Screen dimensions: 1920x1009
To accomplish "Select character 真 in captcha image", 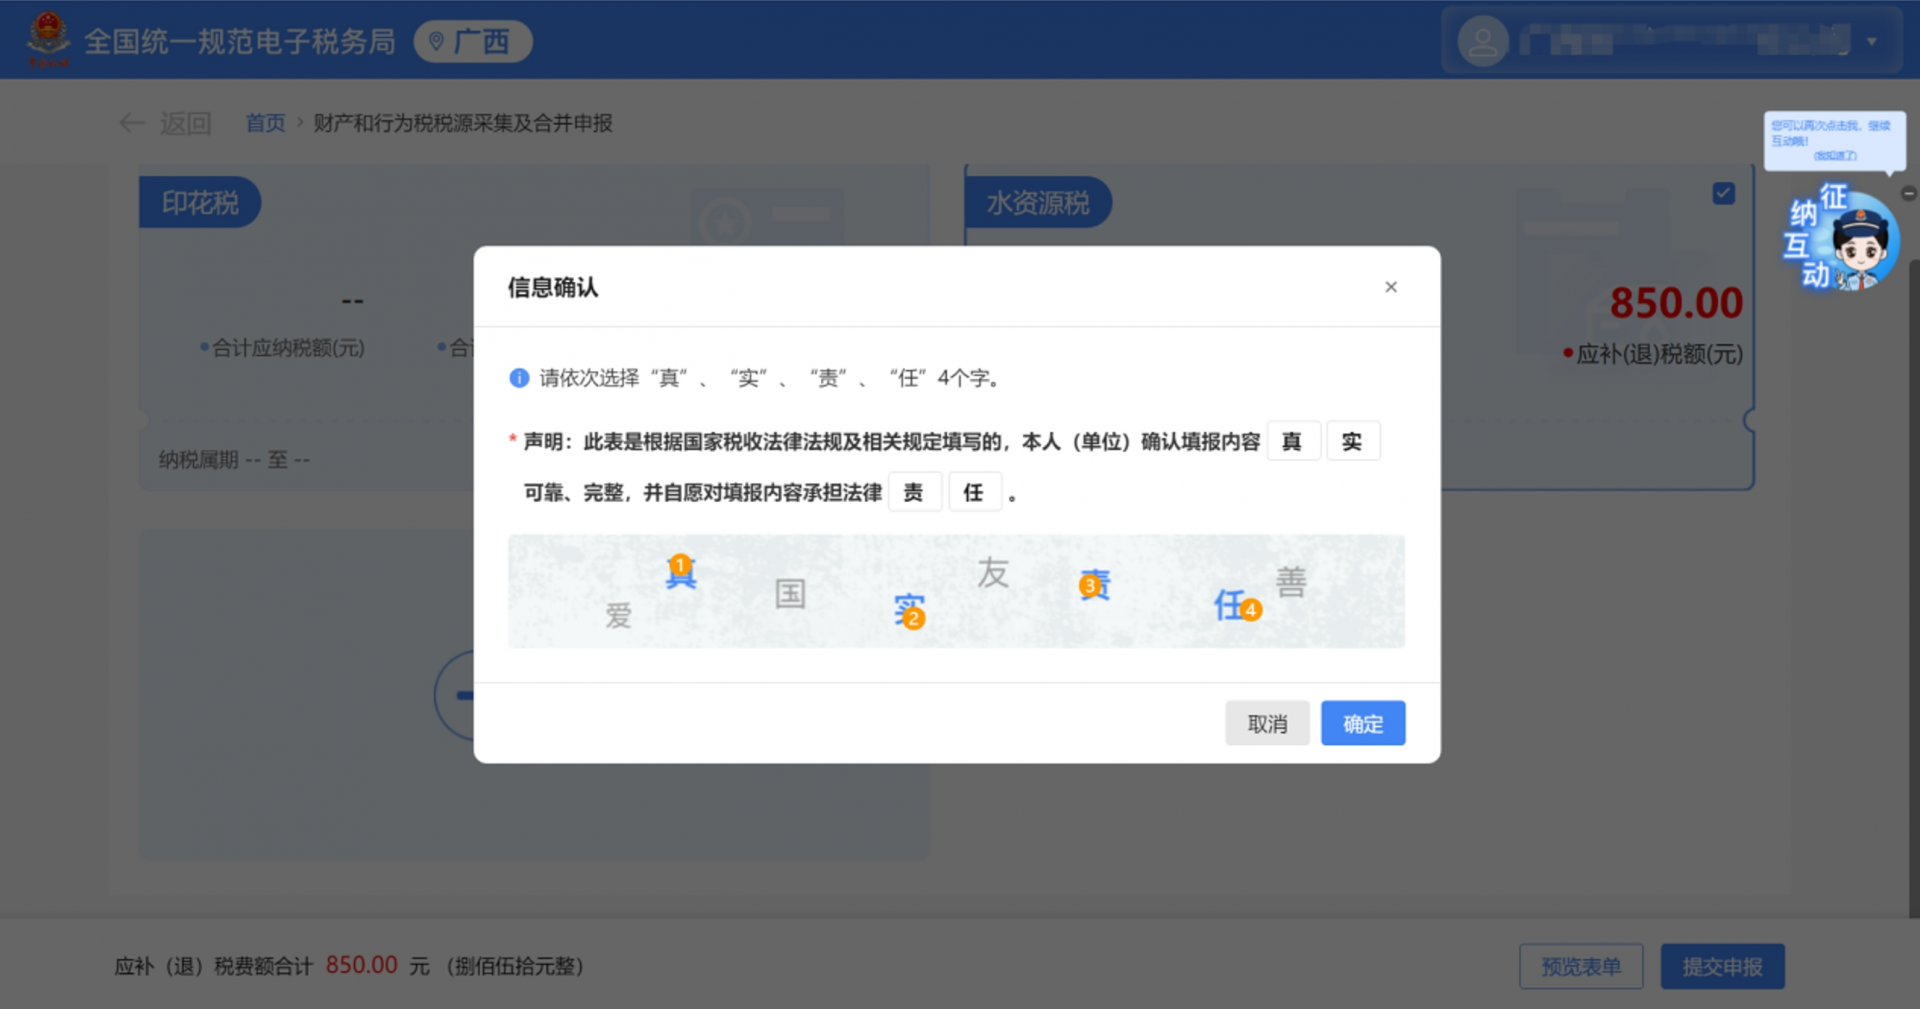I will (x=680, y=573).
